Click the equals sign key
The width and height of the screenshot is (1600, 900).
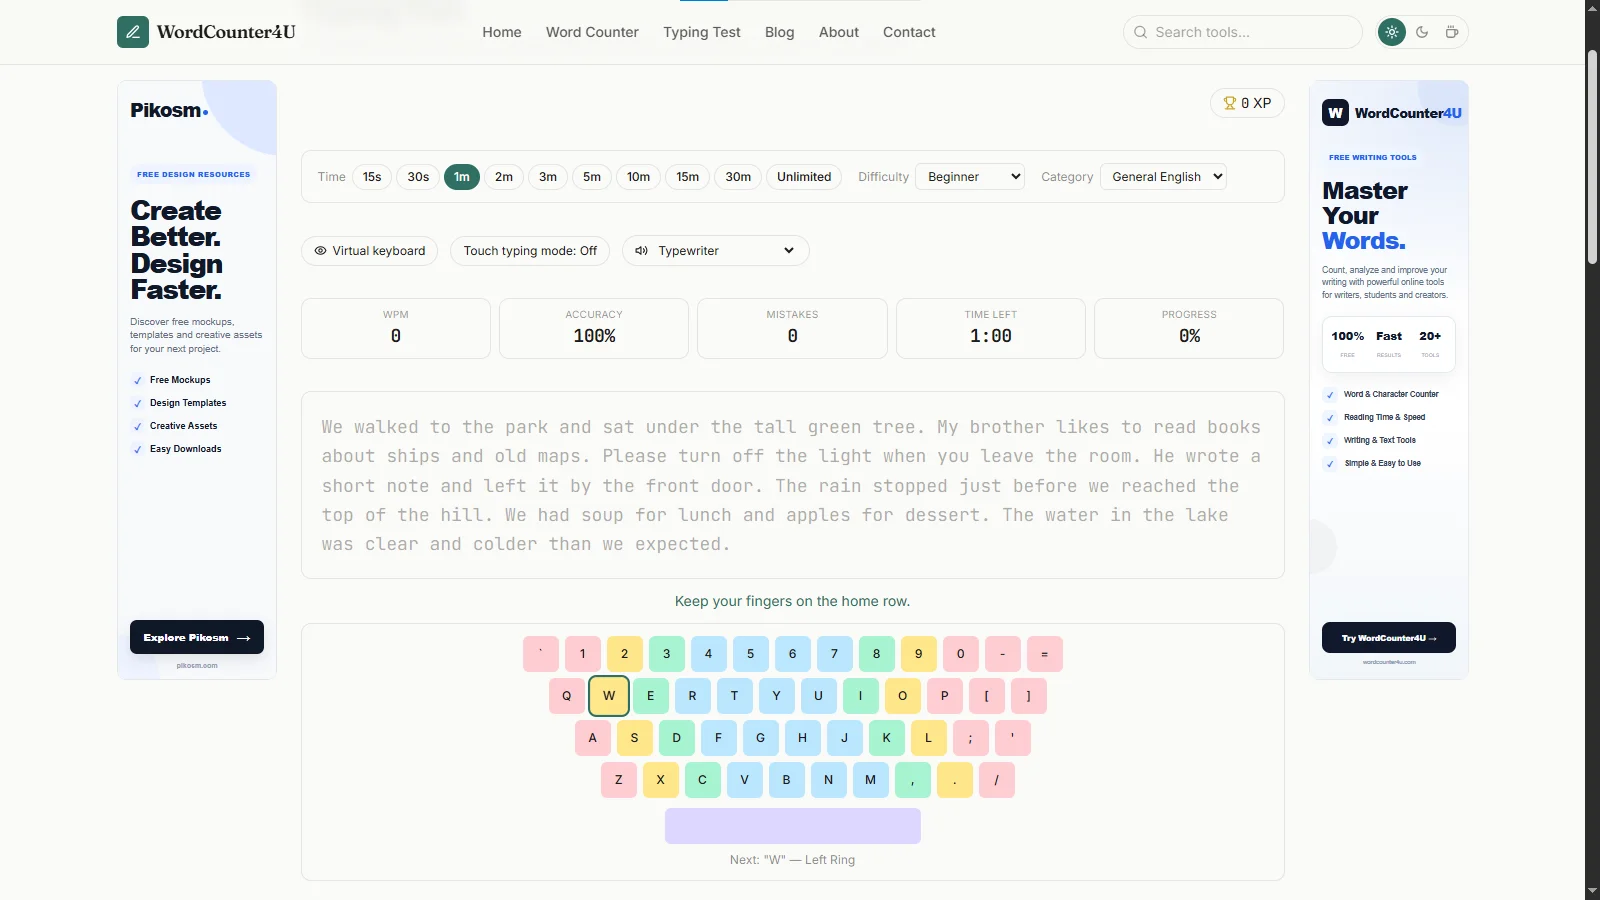point(1045,654)
